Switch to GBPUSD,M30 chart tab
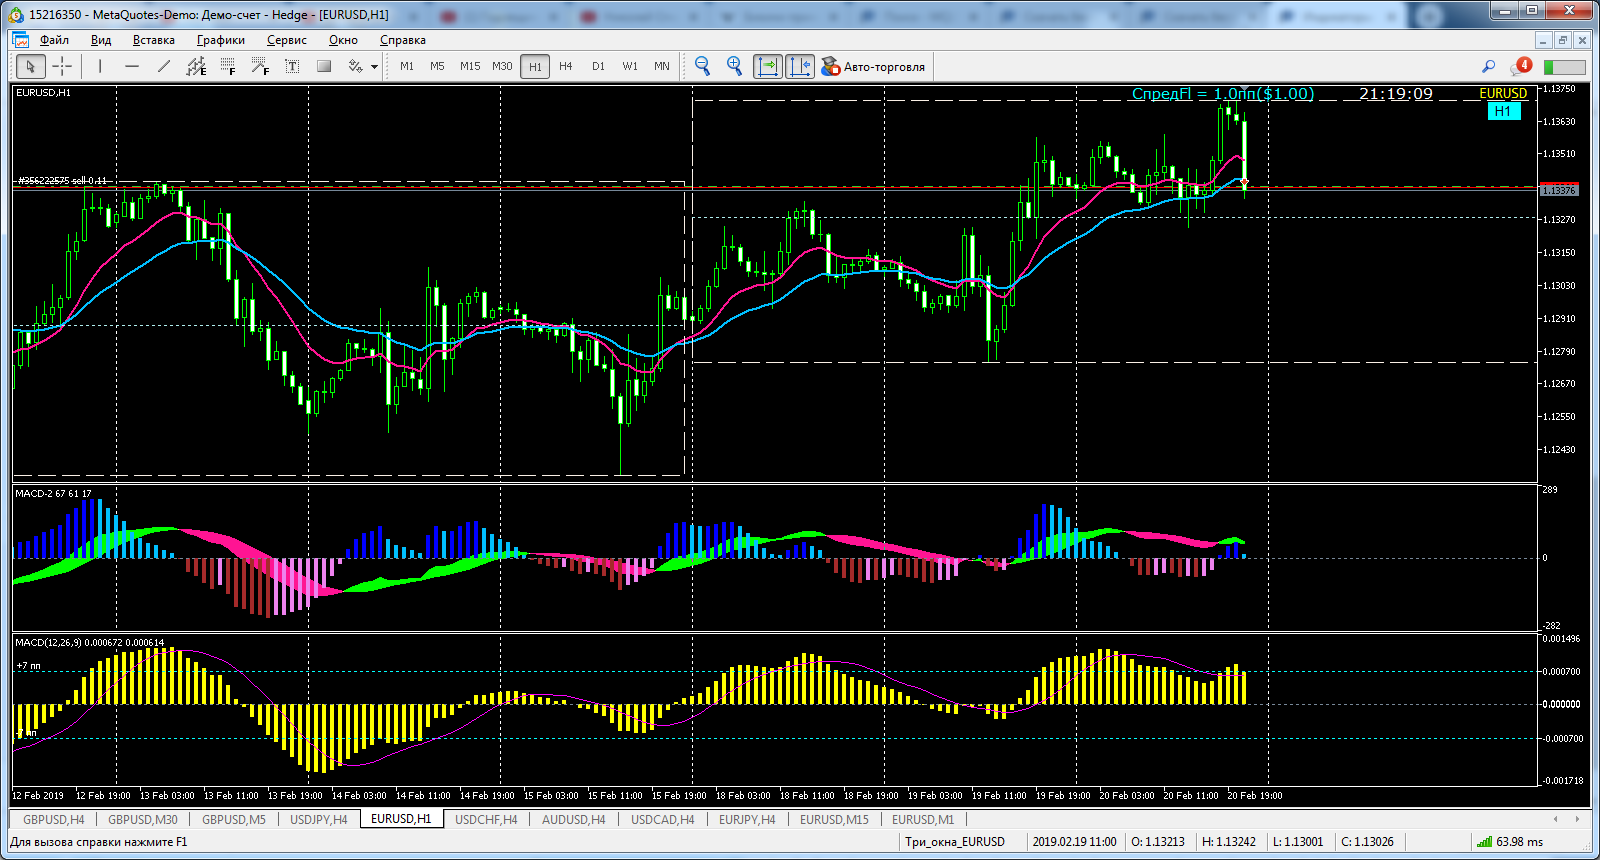Viewport: 1600px width, 860px height. 143,819
